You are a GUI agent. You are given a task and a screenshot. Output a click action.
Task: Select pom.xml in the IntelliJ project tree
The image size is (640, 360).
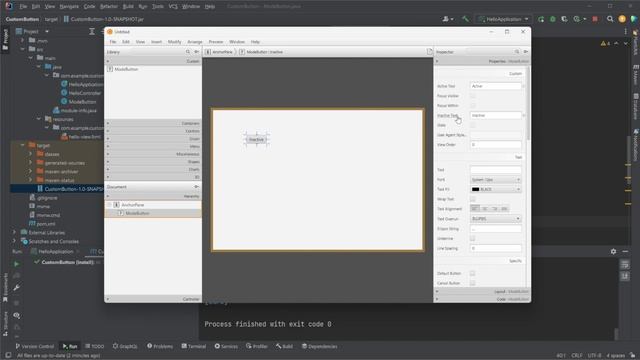tap(46, 224)
